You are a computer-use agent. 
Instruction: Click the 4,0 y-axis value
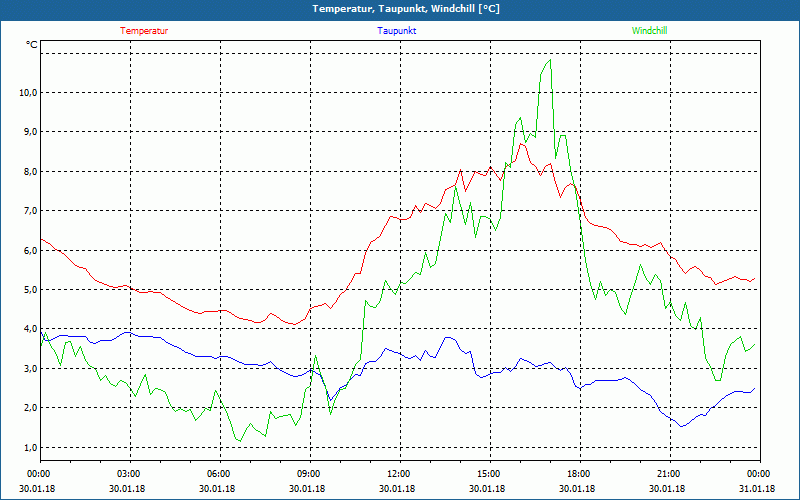click(x=30, y=329)
